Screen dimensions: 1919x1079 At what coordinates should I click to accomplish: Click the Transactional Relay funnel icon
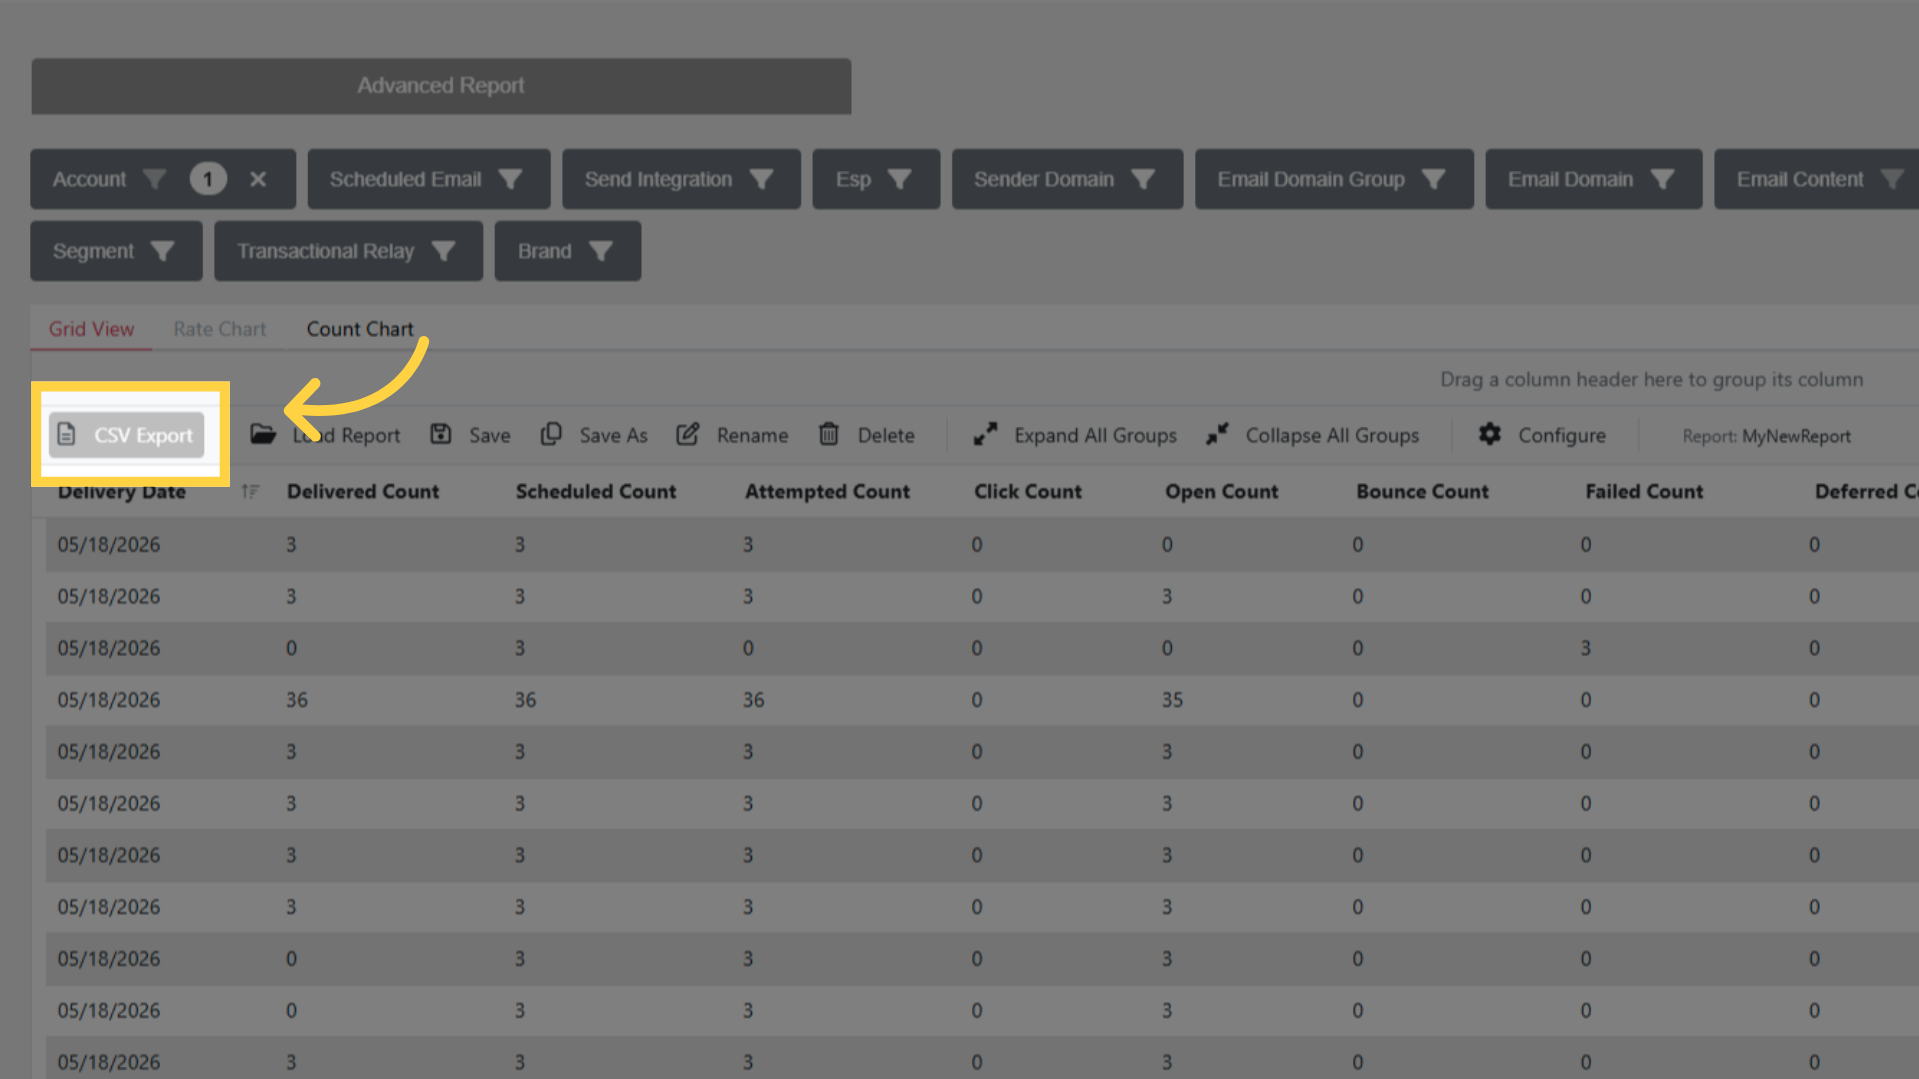[x=443, y=251]
